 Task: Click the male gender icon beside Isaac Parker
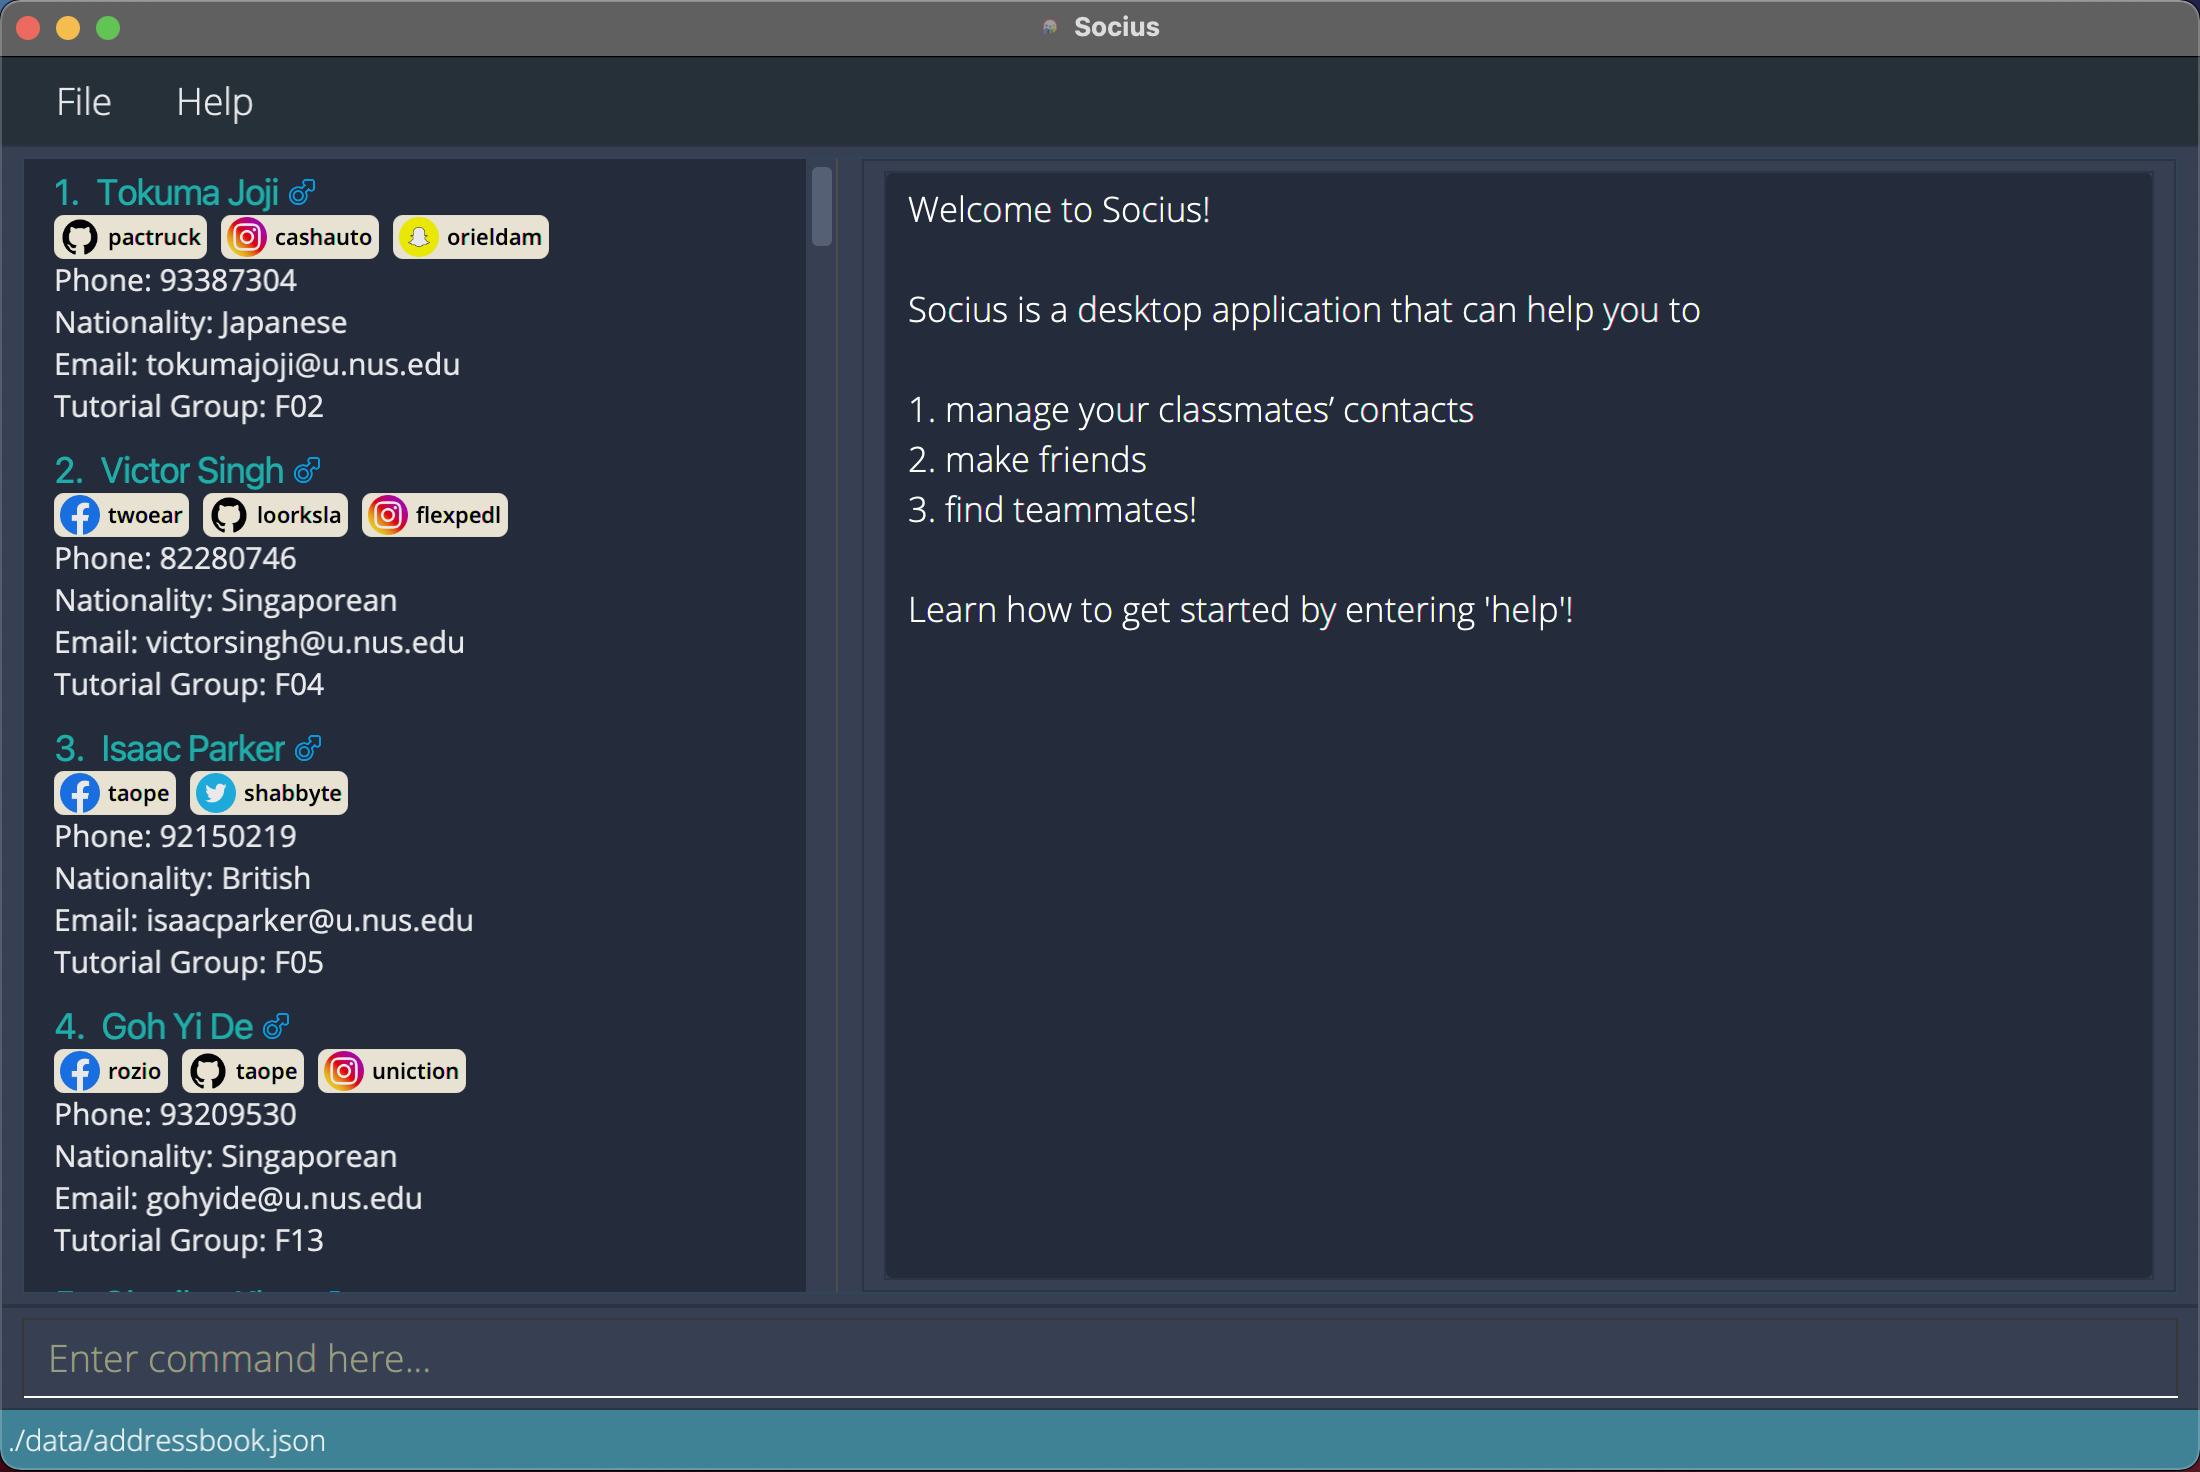tap(308, 747)
